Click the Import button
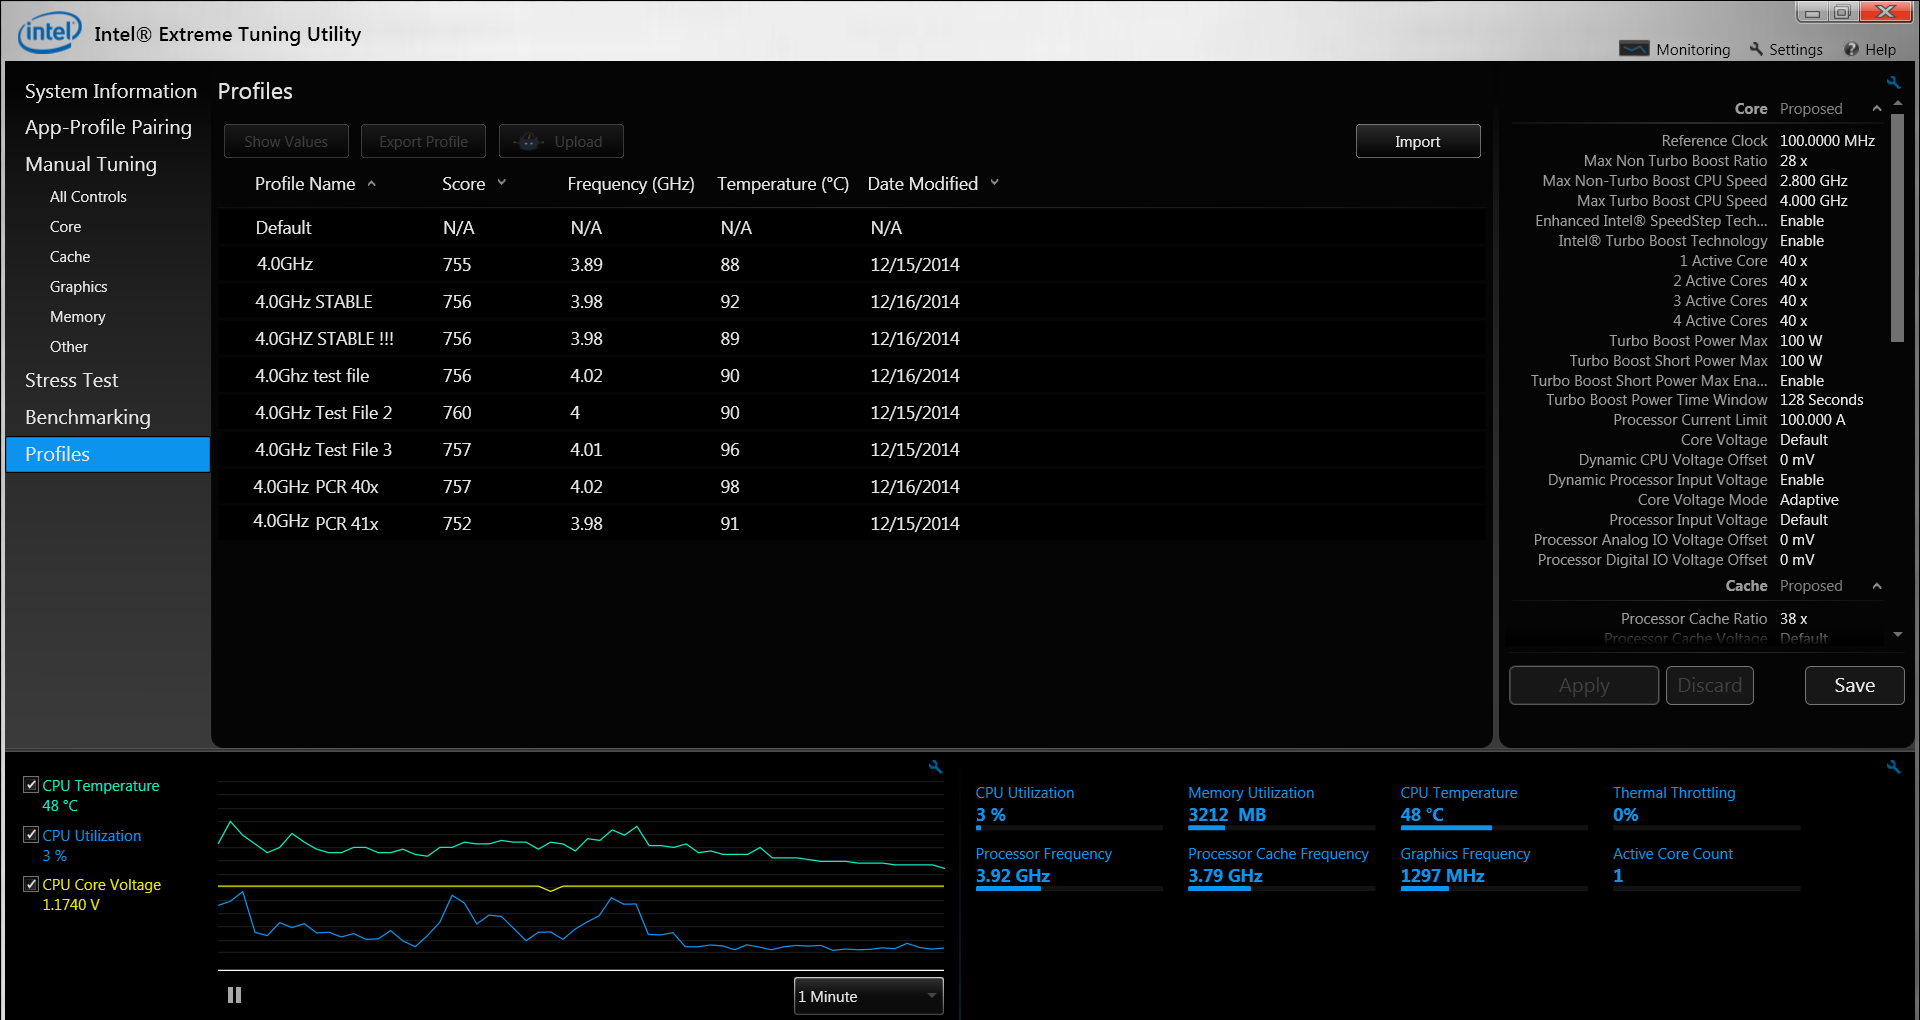The height and width of the screenshot is (1020, 1920). pos(1417,141)
